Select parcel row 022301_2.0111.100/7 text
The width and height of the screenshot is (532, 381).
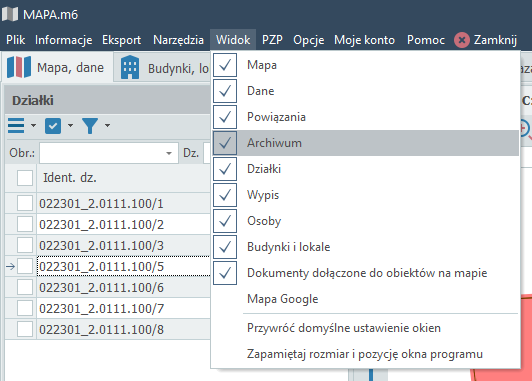pyautogui.click(x=101, y=309)
